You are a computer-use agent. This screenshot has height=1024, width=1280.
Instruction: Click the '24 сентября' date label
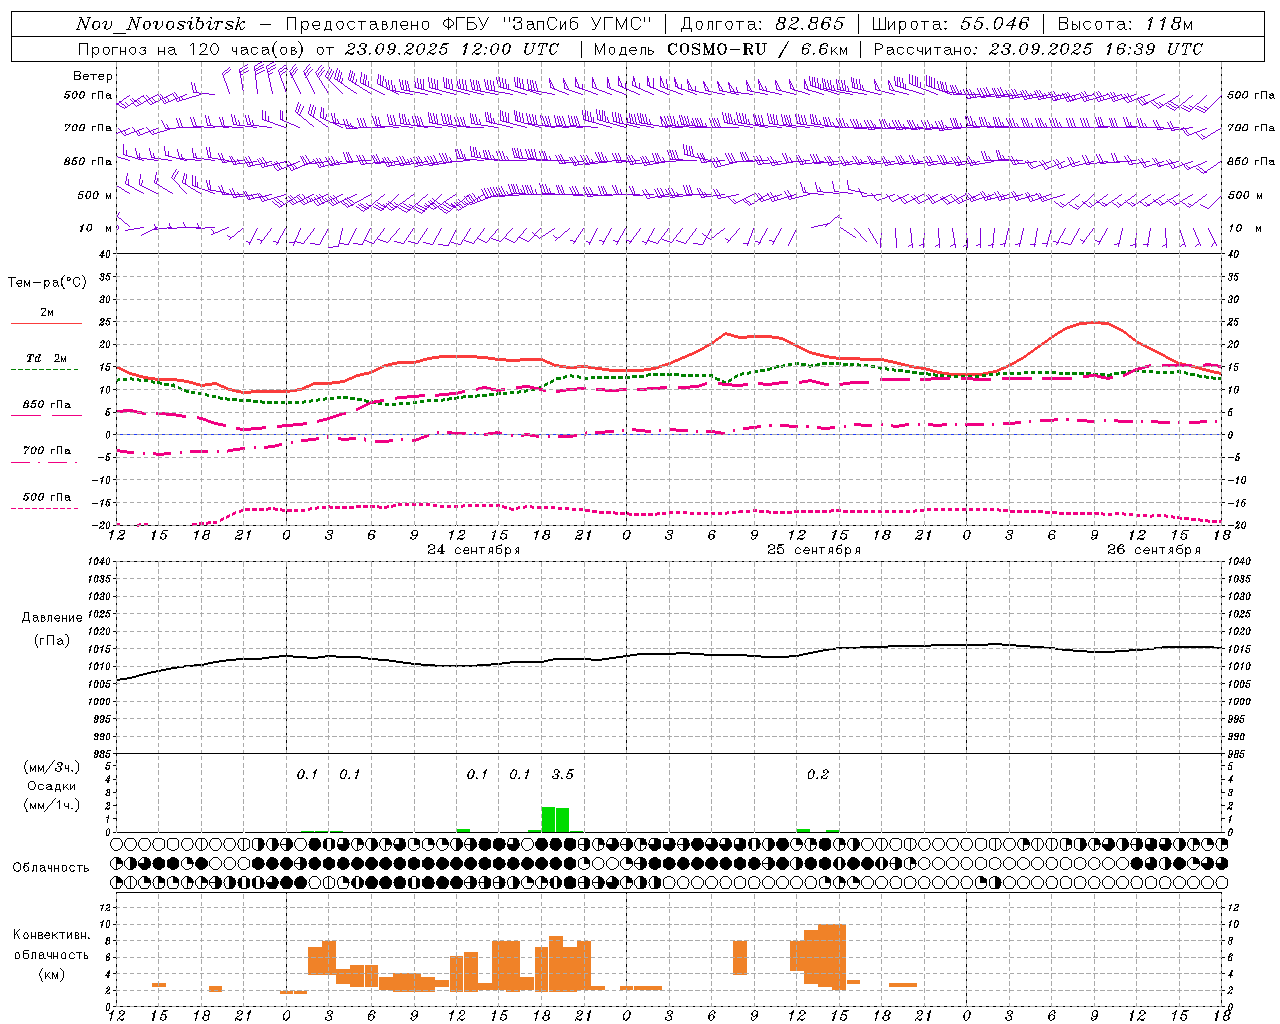pos(474,550)
